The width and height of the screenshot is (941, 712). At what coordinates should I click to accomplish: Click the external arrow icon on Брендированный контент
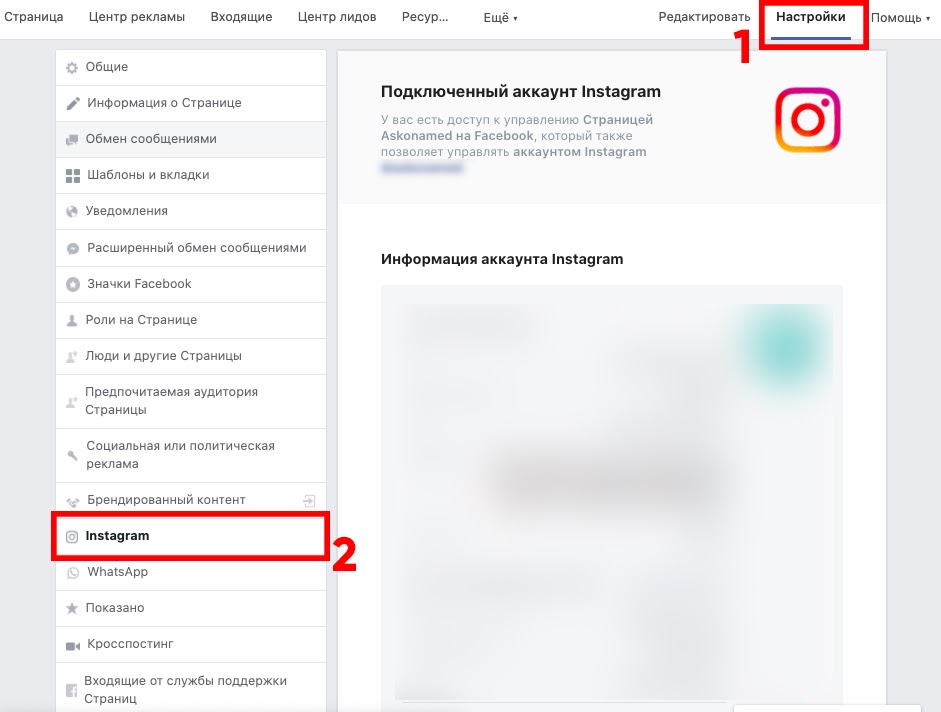309,501
